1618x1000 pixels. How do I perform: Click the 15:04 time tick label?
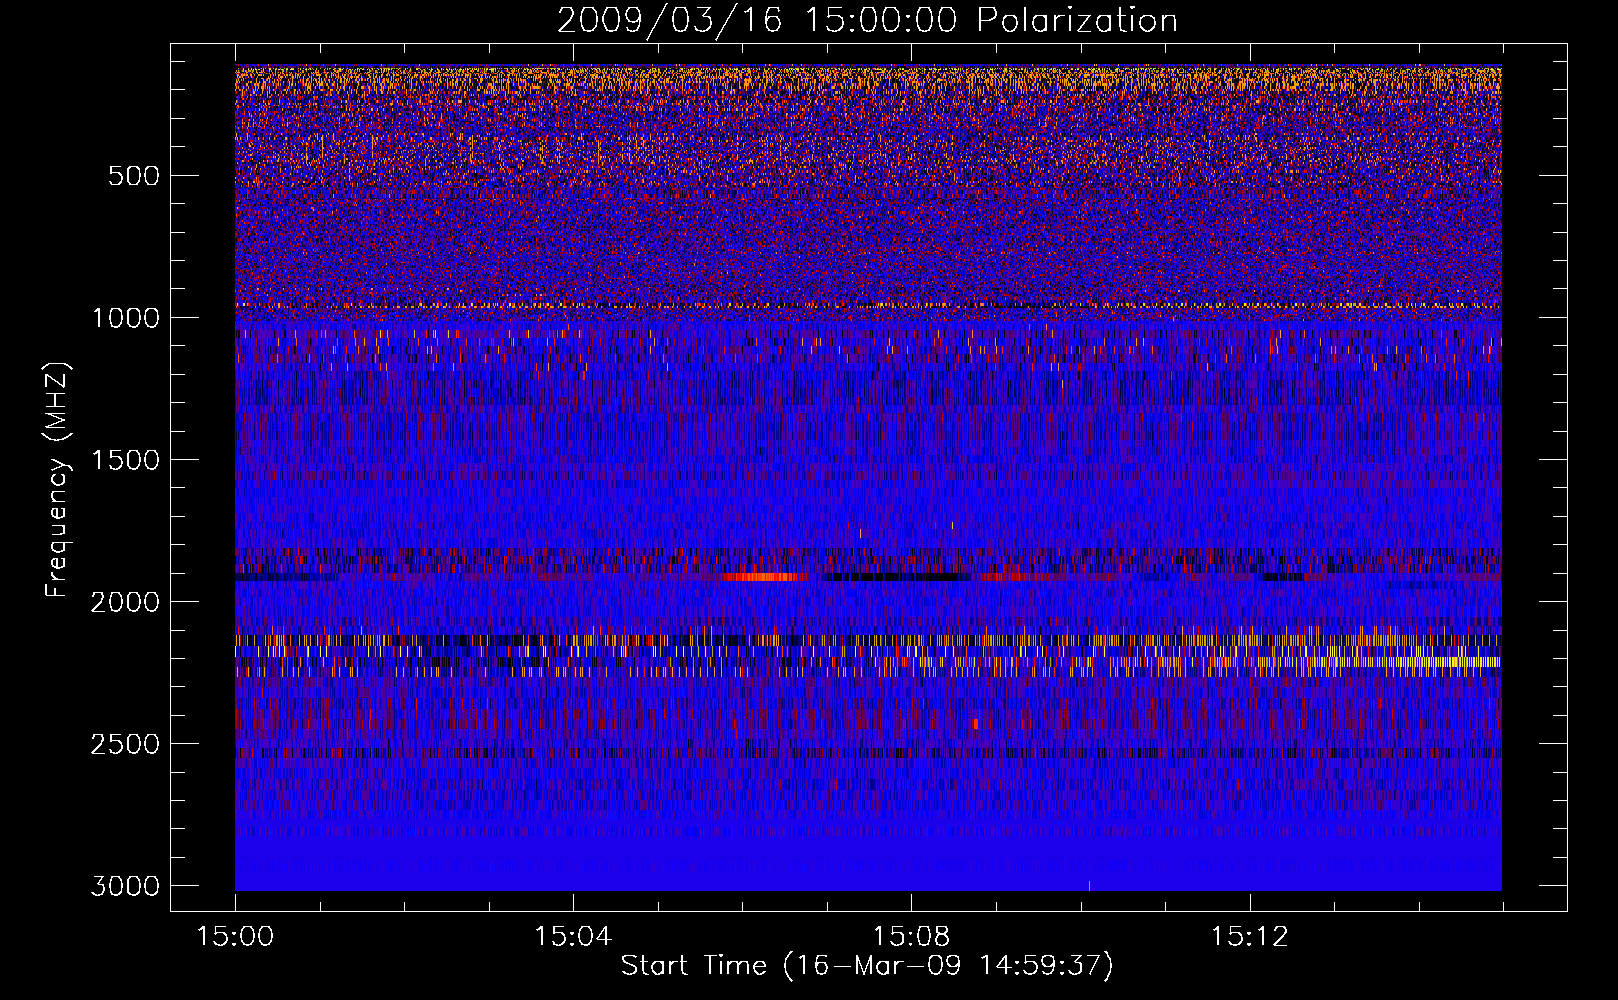pos(573,937)
